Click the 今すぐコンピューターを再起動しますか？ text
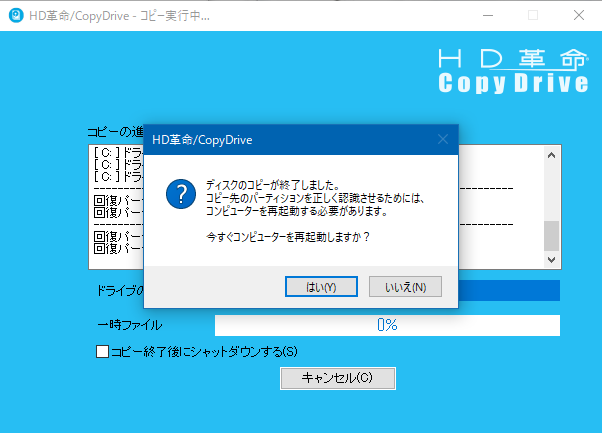The width and height of the screenshot is (602, 433). 288,237
